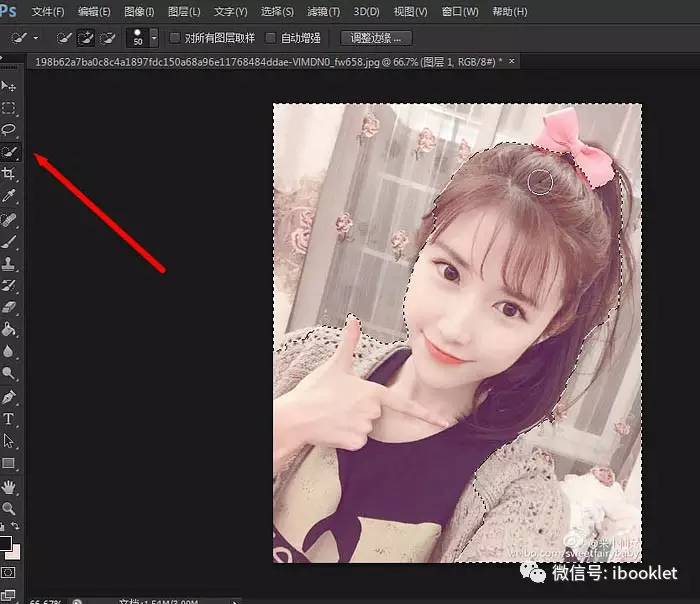Select the Hand tool

tap(9, 487)
